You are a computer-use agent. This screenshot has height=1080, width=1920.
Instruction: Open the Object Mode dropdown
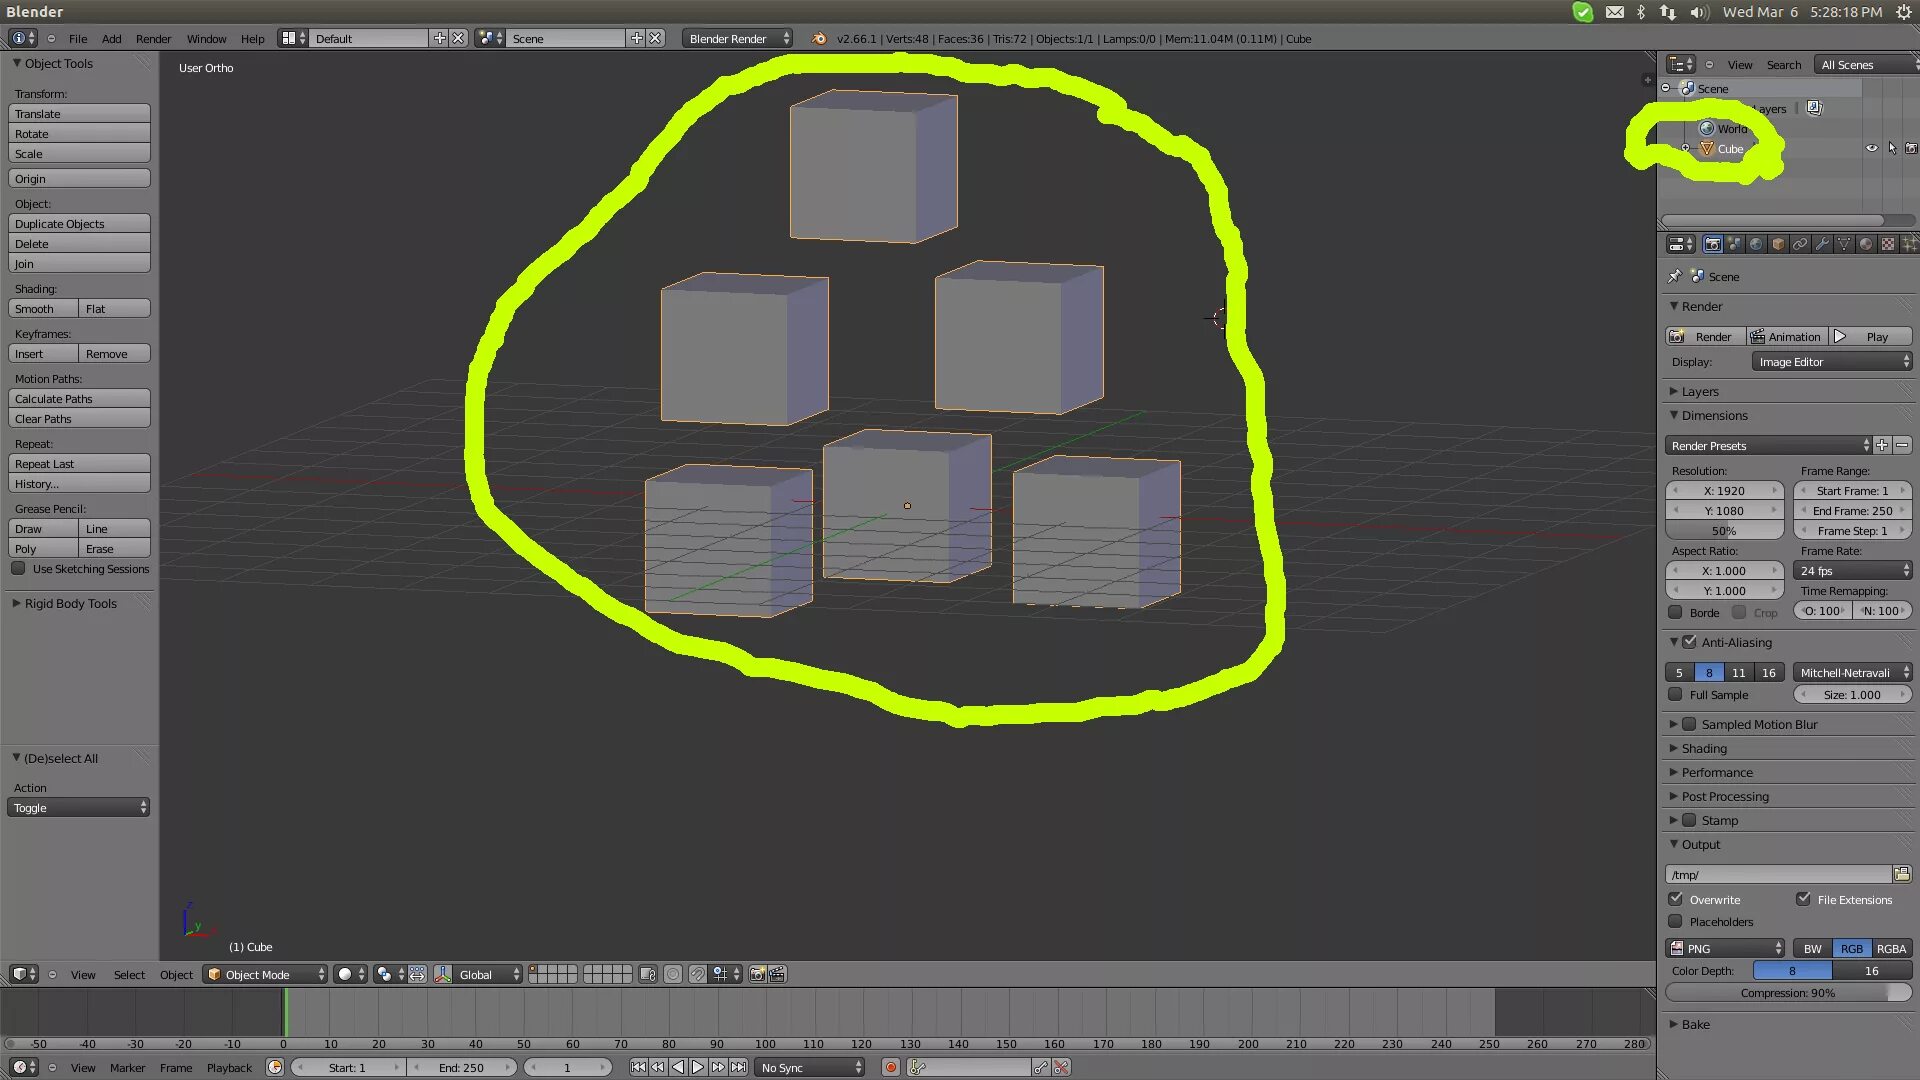pyautogui.click(x=265, y=974)
